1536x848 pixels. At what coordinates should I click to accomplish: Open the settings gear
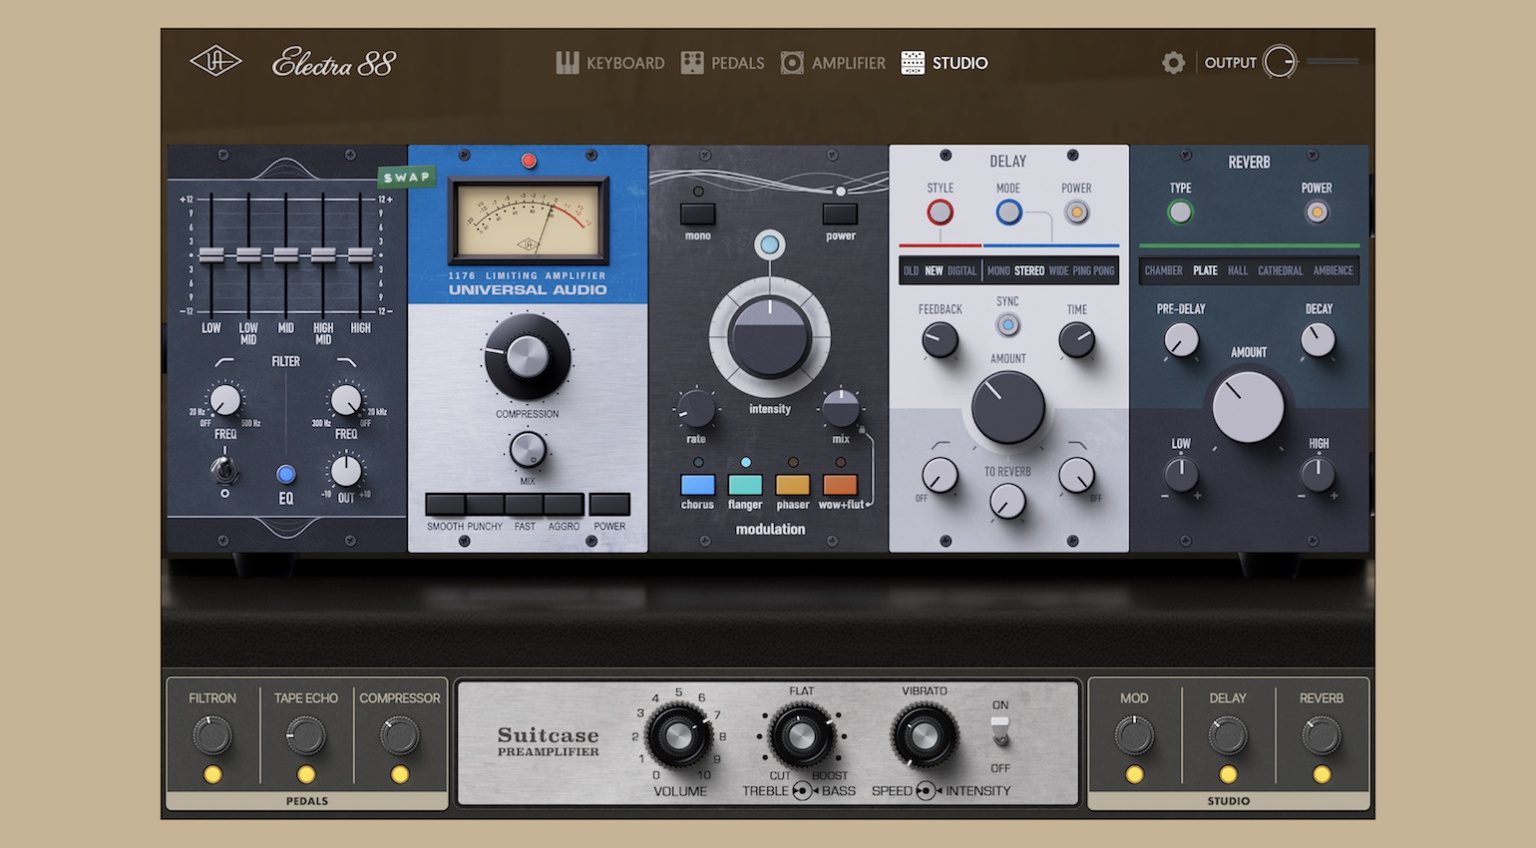1173,62
